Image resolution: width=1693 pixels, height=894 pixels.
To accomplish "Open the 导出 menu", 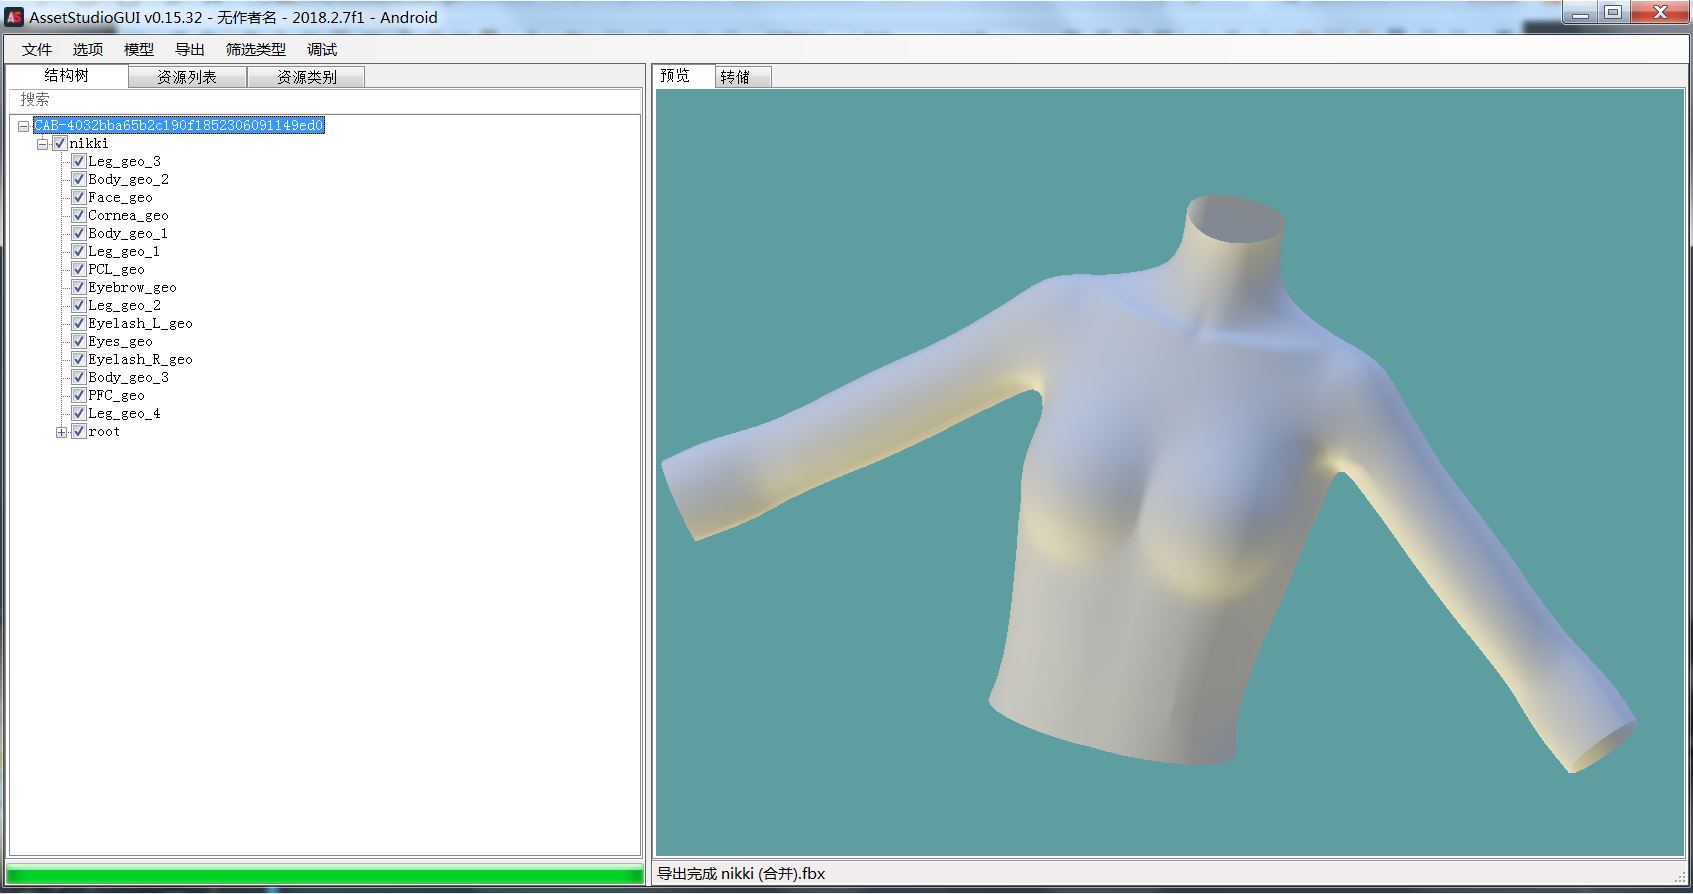I will [189, 49].
